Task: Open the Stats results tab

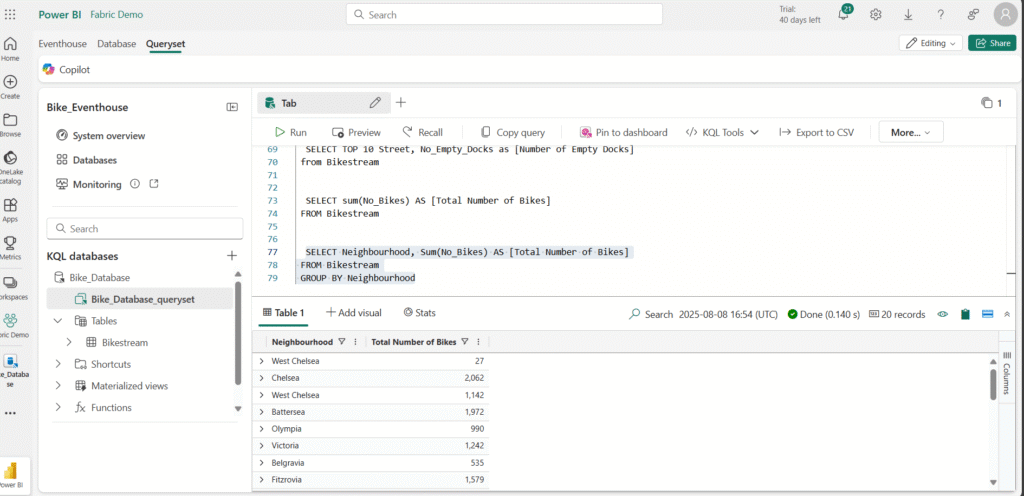Action: point(419,313)
